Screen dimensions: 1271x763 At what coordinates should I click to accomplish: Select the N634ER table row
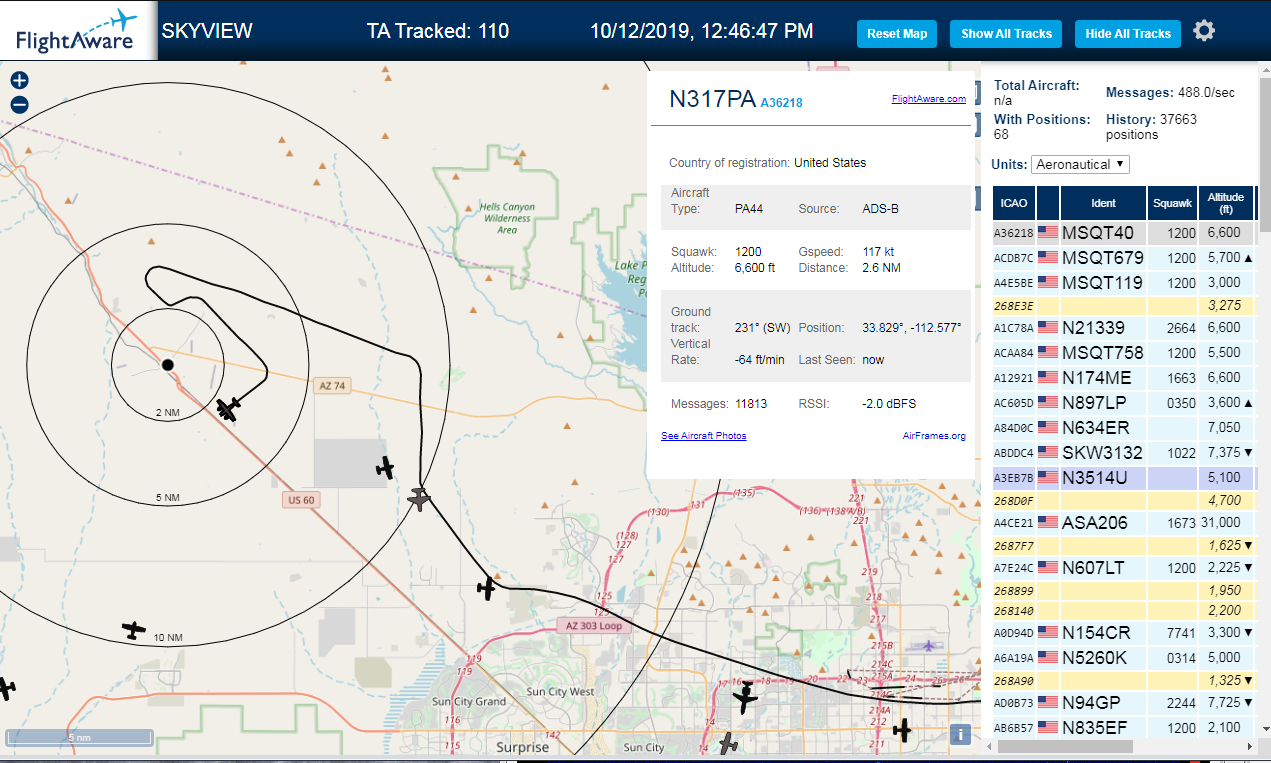pos(1124,428)
